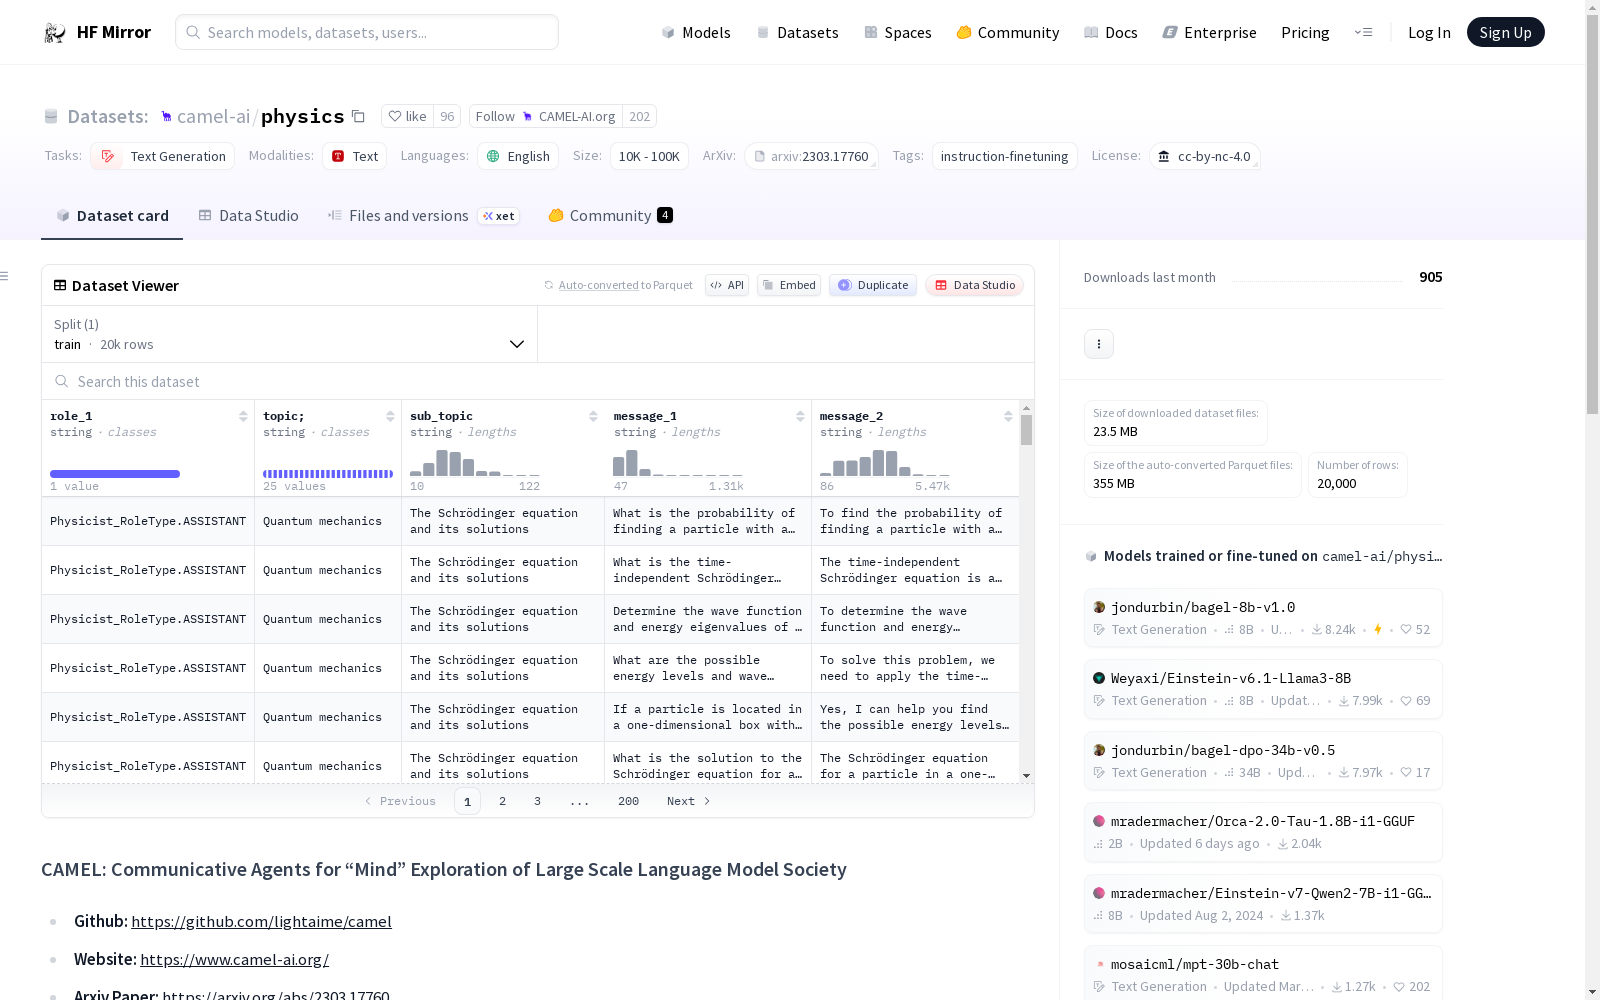1600x1000 pixels.
Task: Click the HF Mirror logo icon
Action: (x=55, y=33)
